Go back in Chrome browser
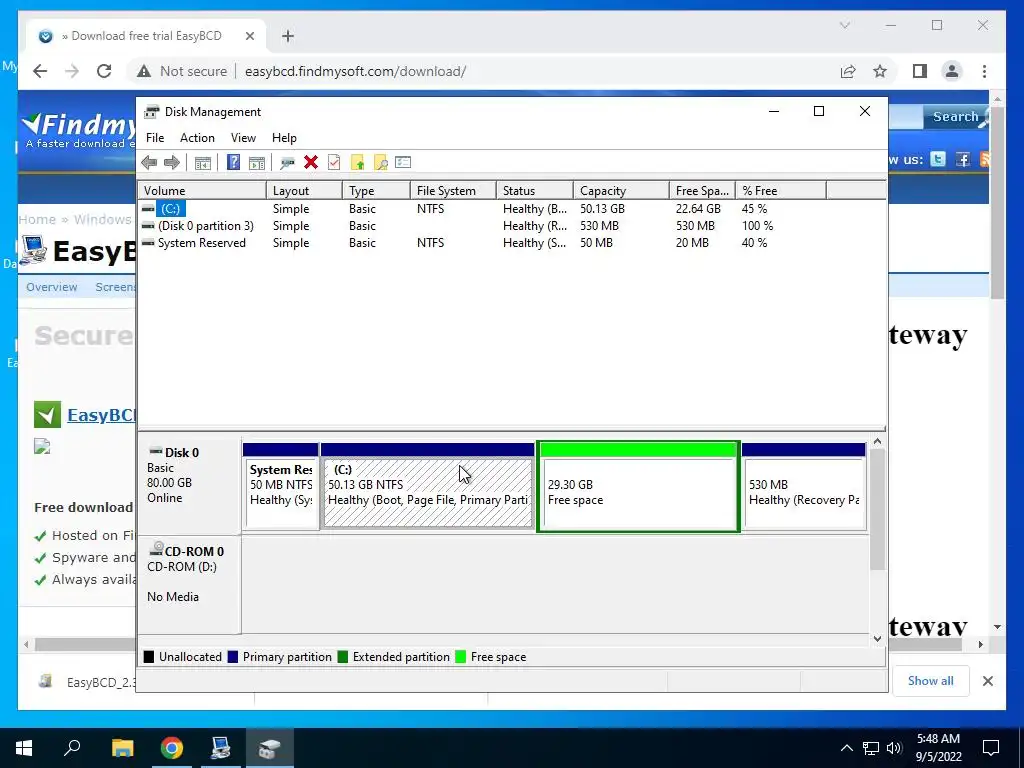The width and height of the screenshot is (1024, 768). click(40, 71)
